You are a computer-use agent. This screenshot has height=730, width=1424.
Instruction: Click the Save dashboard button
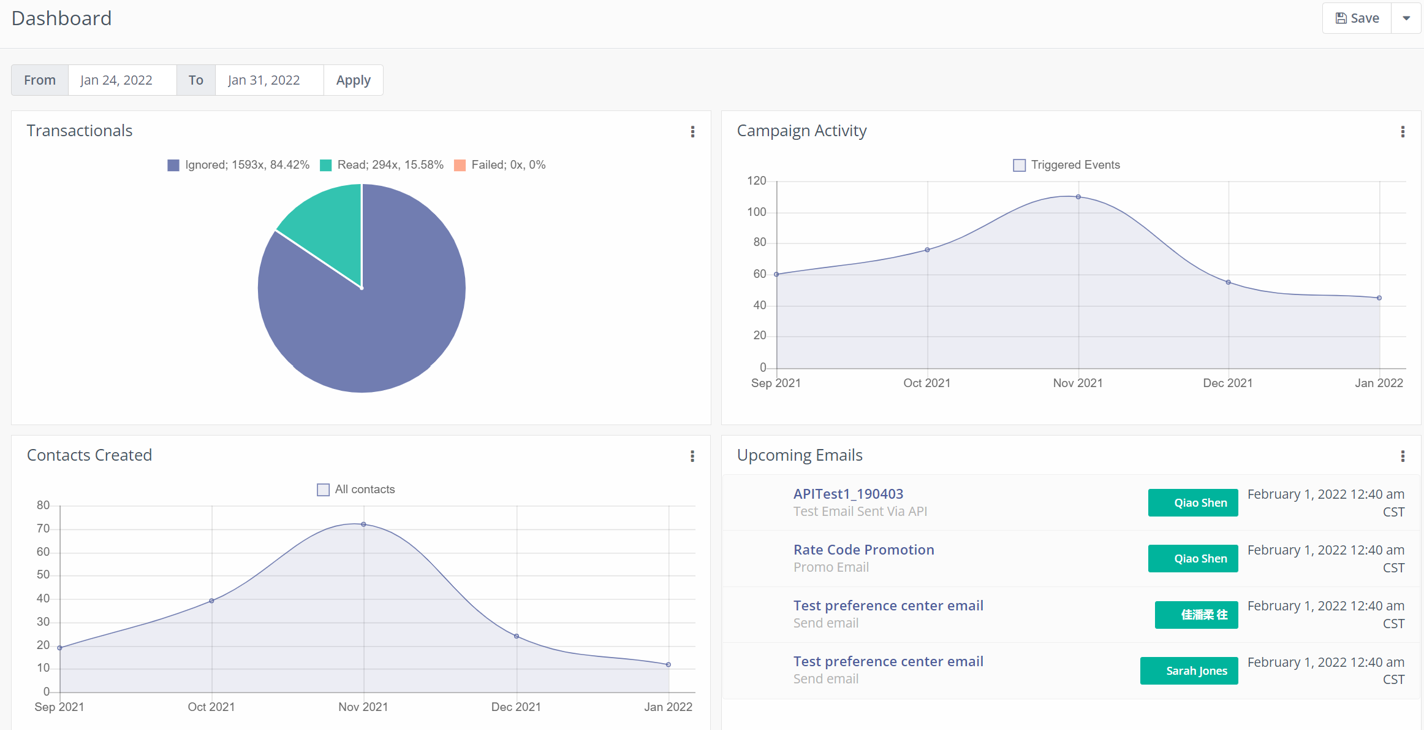1357,18
